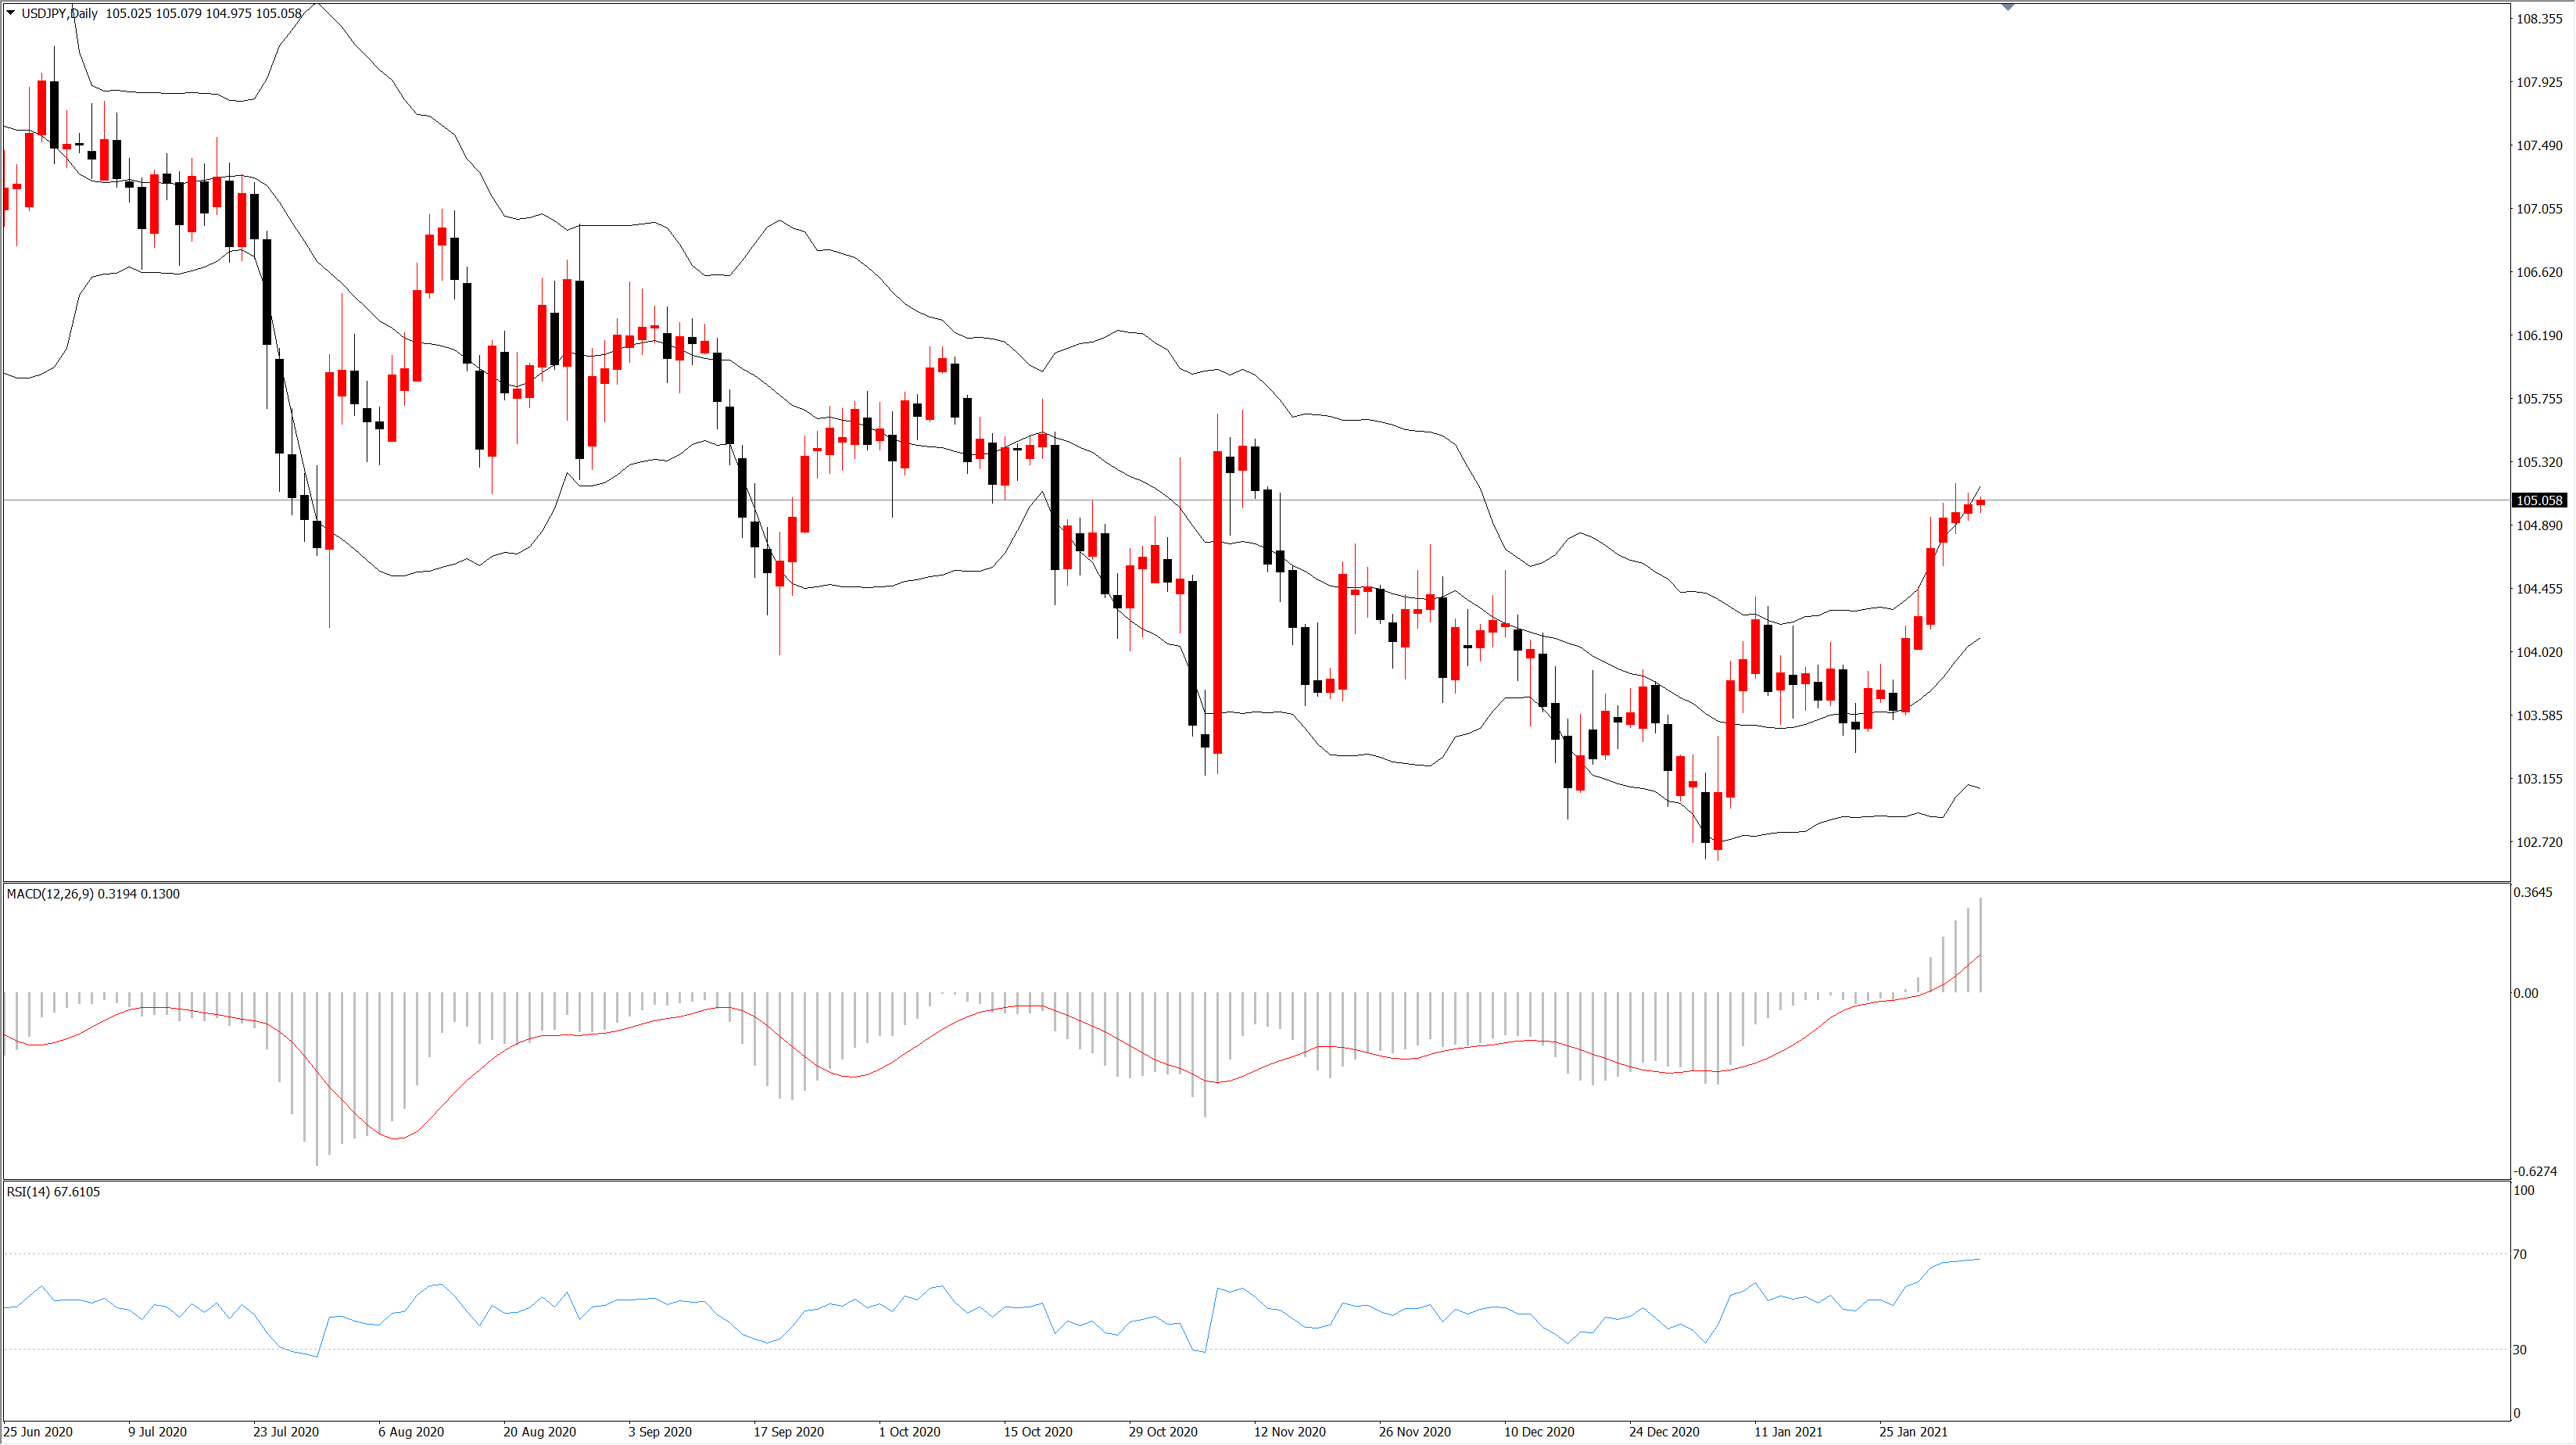Click the RSI 100 scale label
Screen dimensions: 2576x1445
click(2524, 1190)
